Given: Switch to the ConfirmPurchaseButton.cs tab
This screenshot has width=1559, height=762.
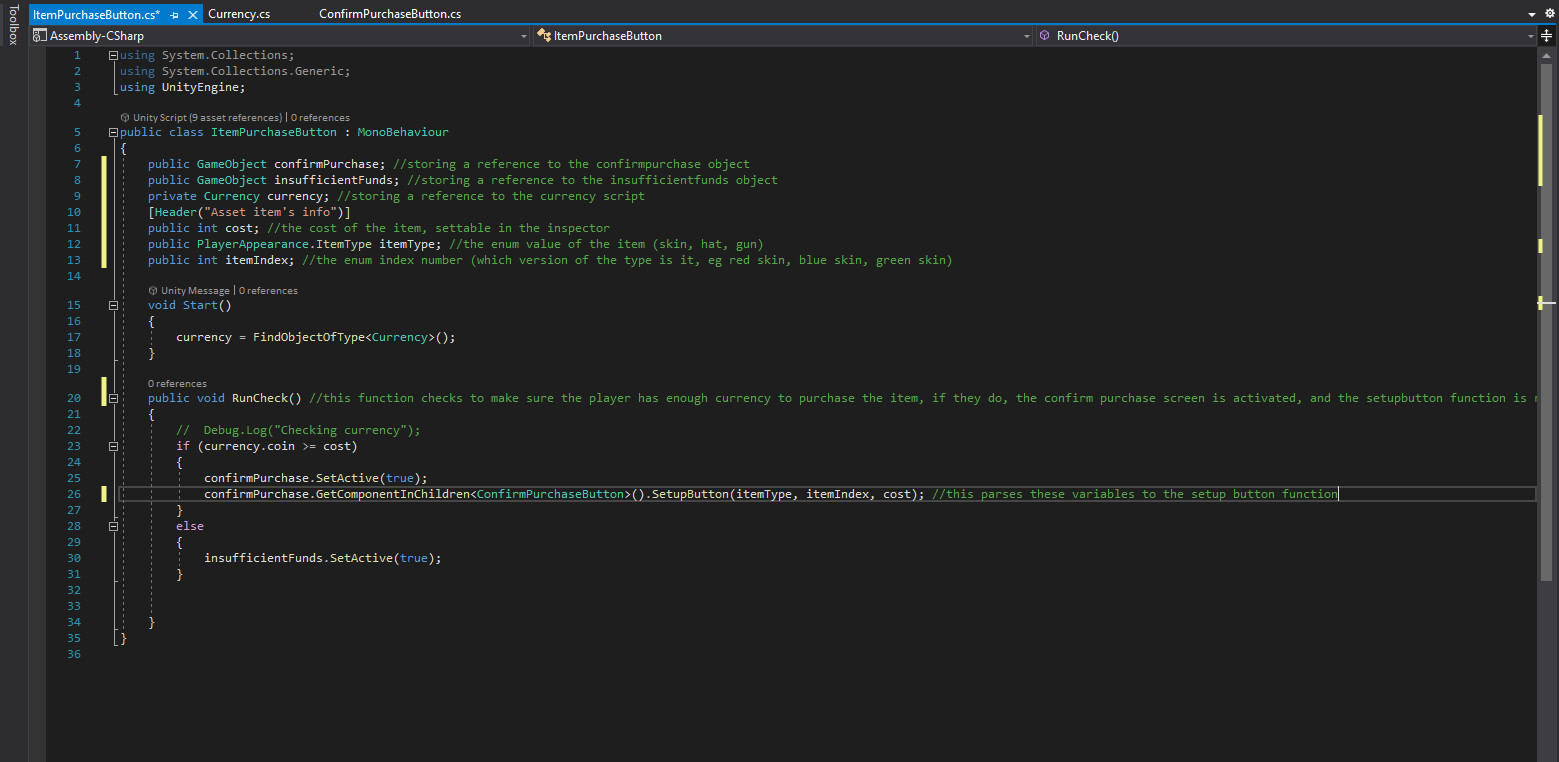Looking at the screenshot, I should [x=390, y=14].
